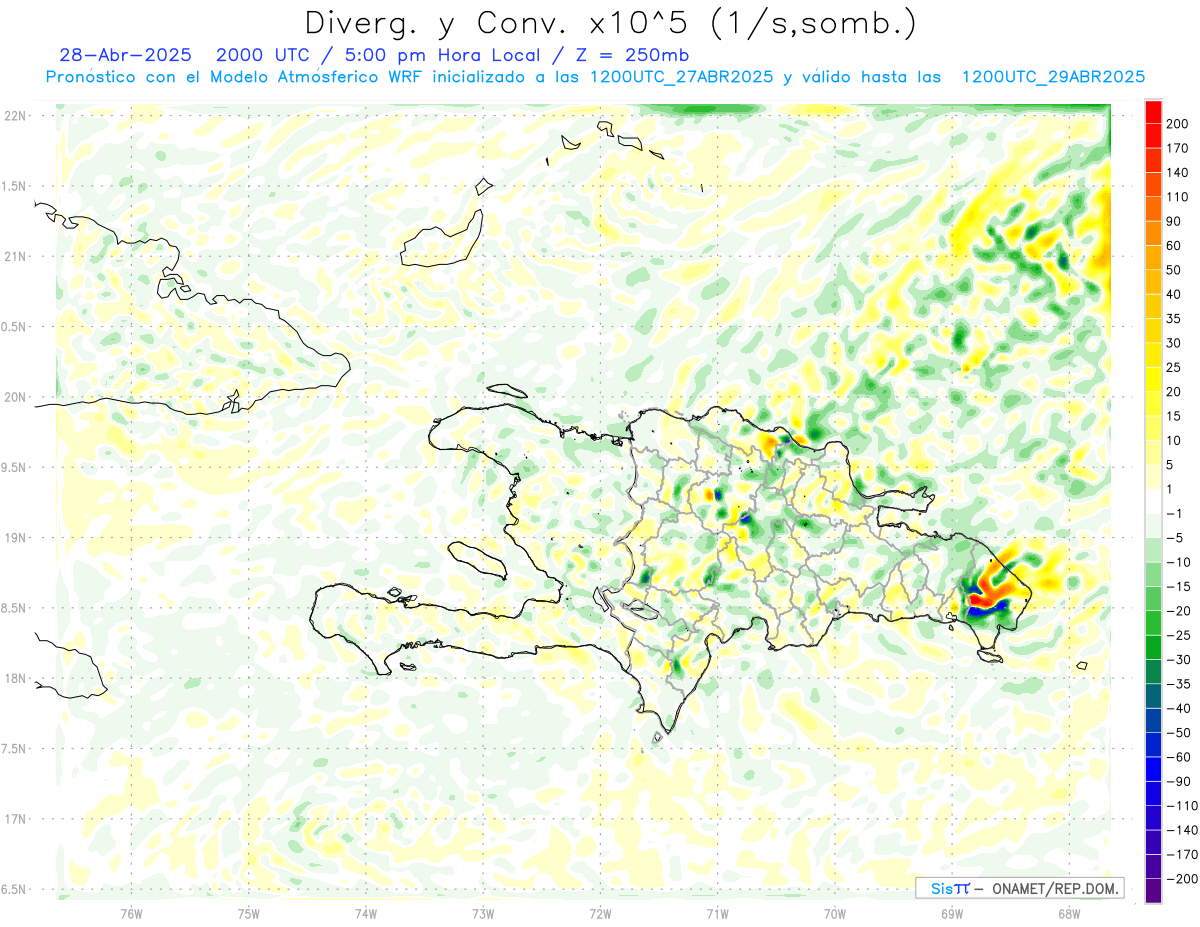Click the red top segment of color scale
Screen dimensions: 1200x927
point(1153,111)
